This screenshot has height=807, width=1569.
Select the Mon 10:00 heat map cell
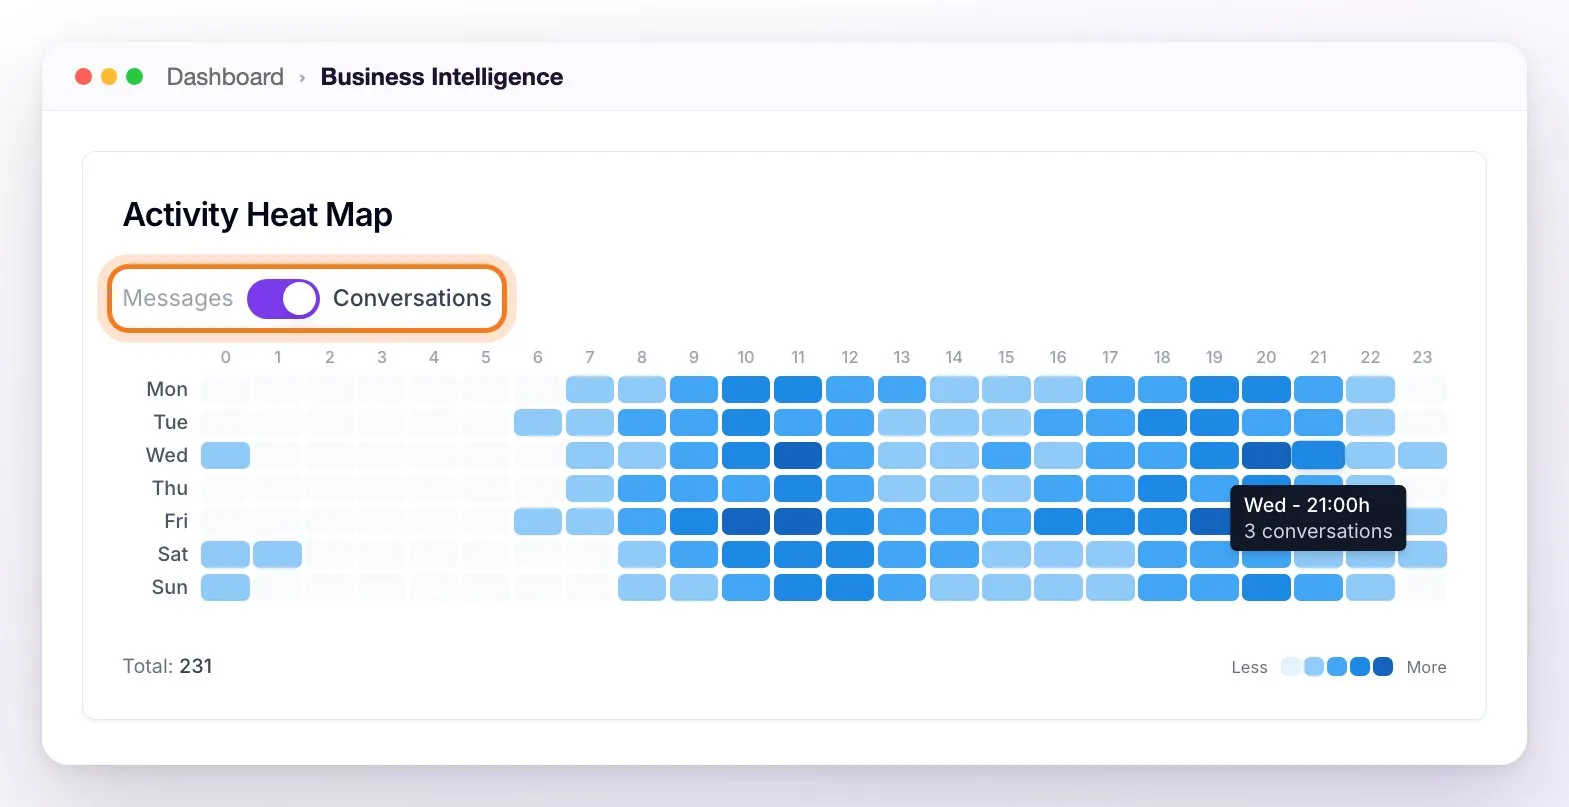[x=746, y=389]
